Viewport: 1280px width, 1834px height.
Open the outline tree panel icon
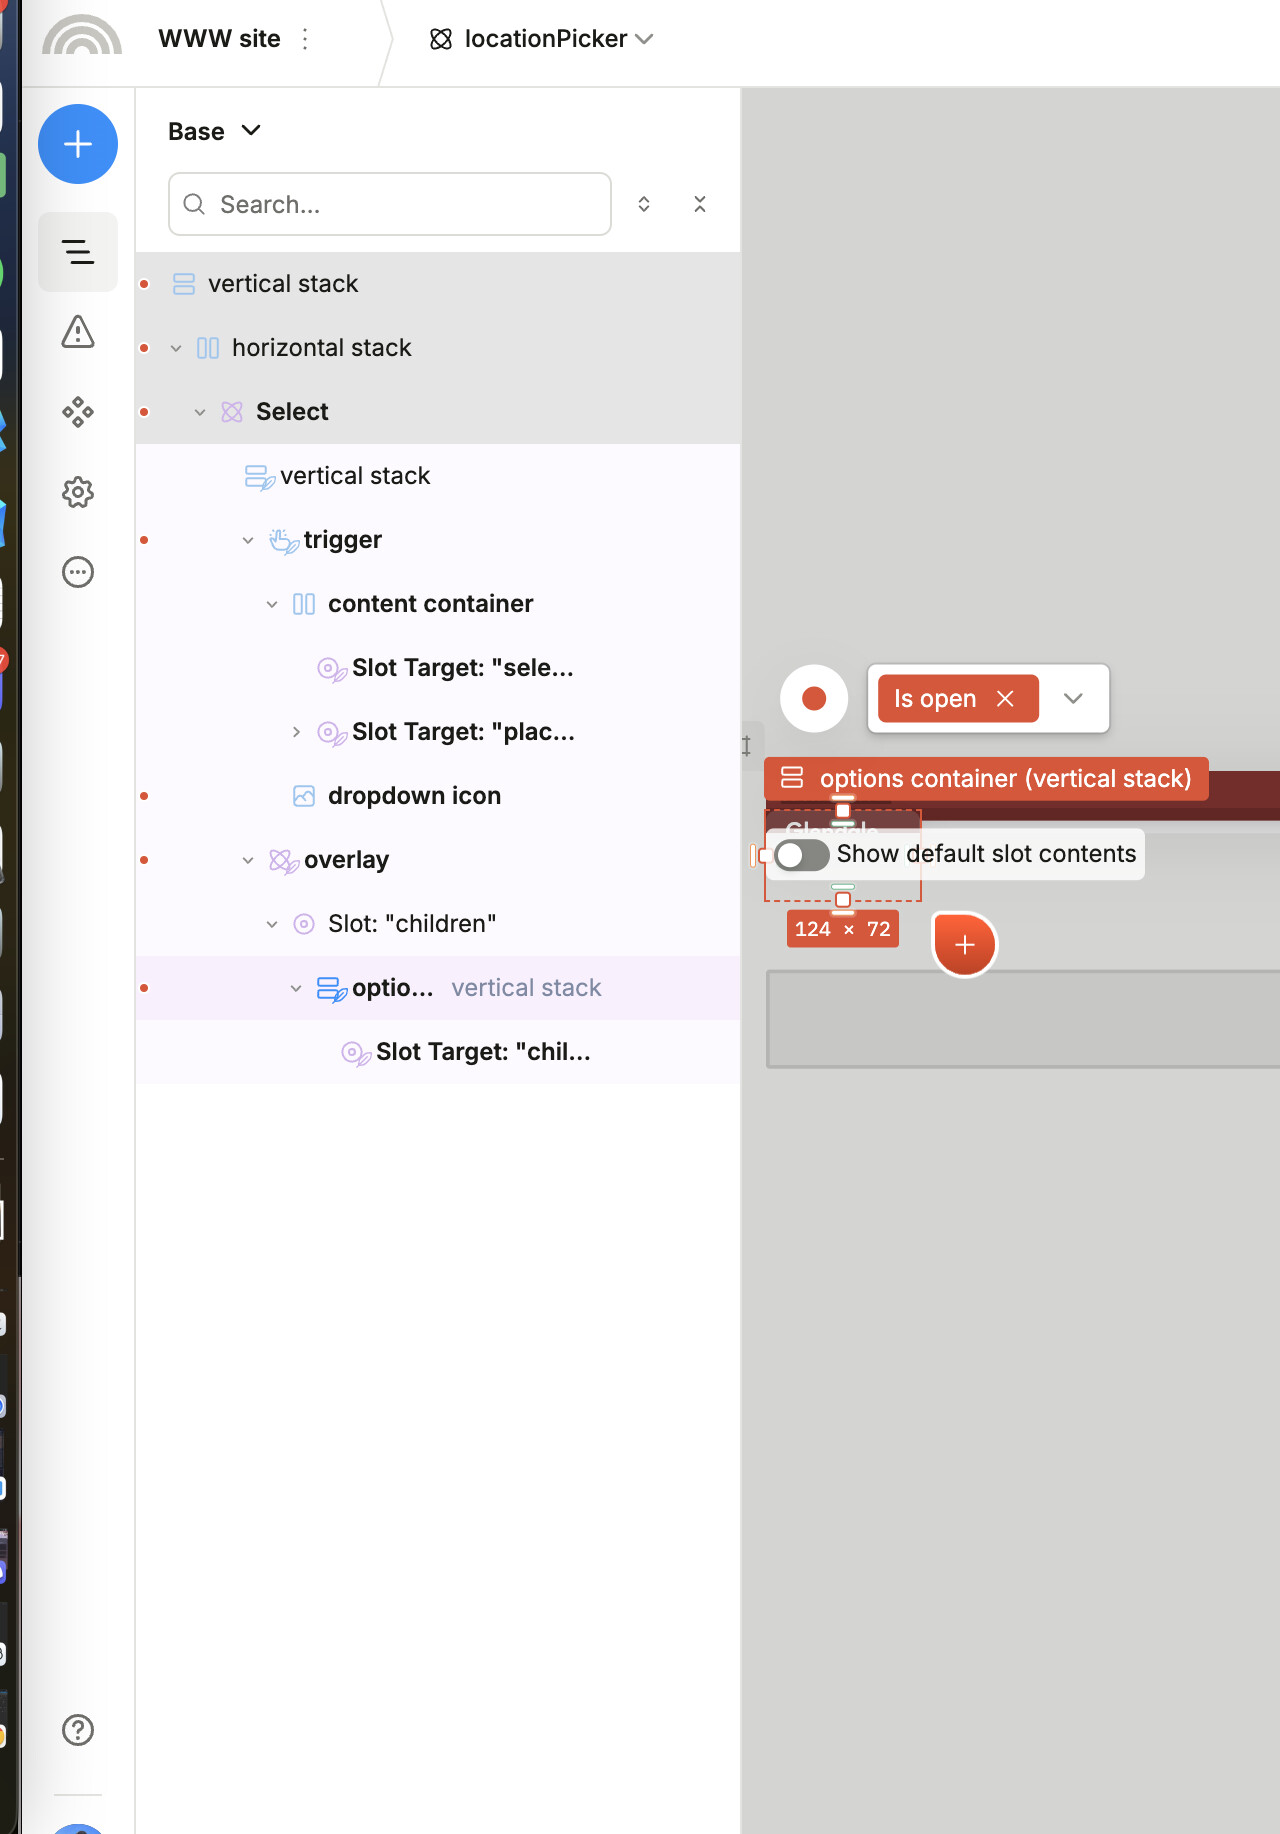78,252
